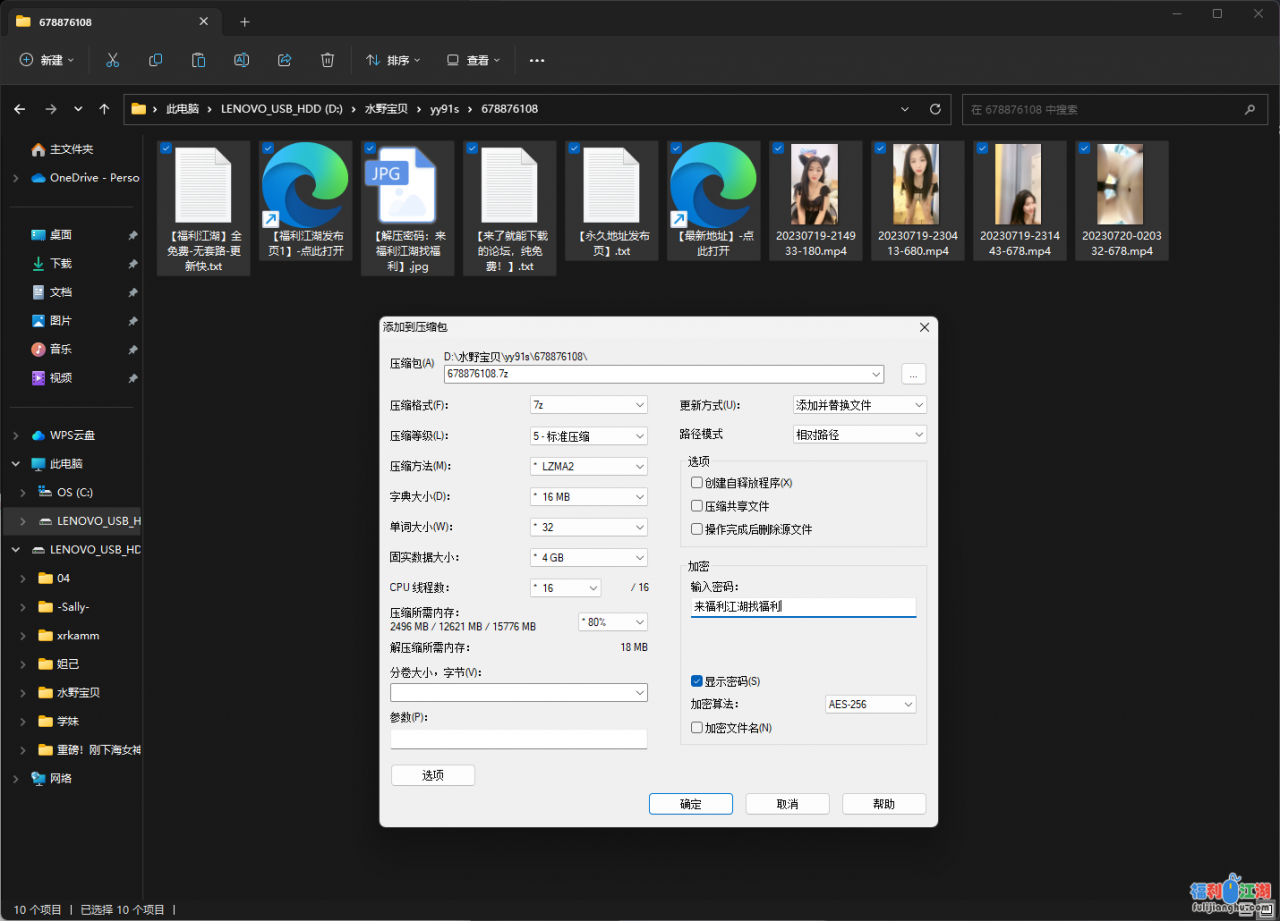Image resolution: width=1280 pixels, height=921 pixels.
Task: Open 固实数据大小 4 GB dropdown
Action: click(589, 558)
